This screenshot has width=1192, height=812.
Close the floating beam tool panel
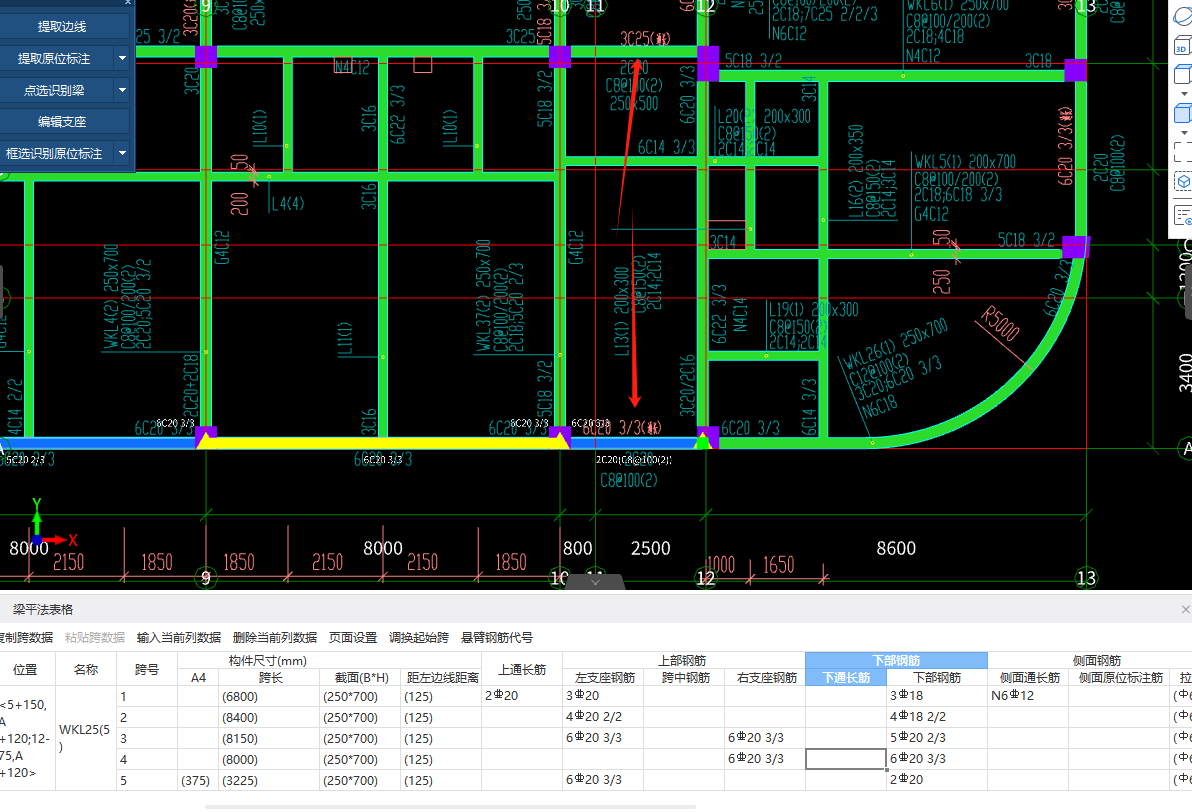[128, 2]
